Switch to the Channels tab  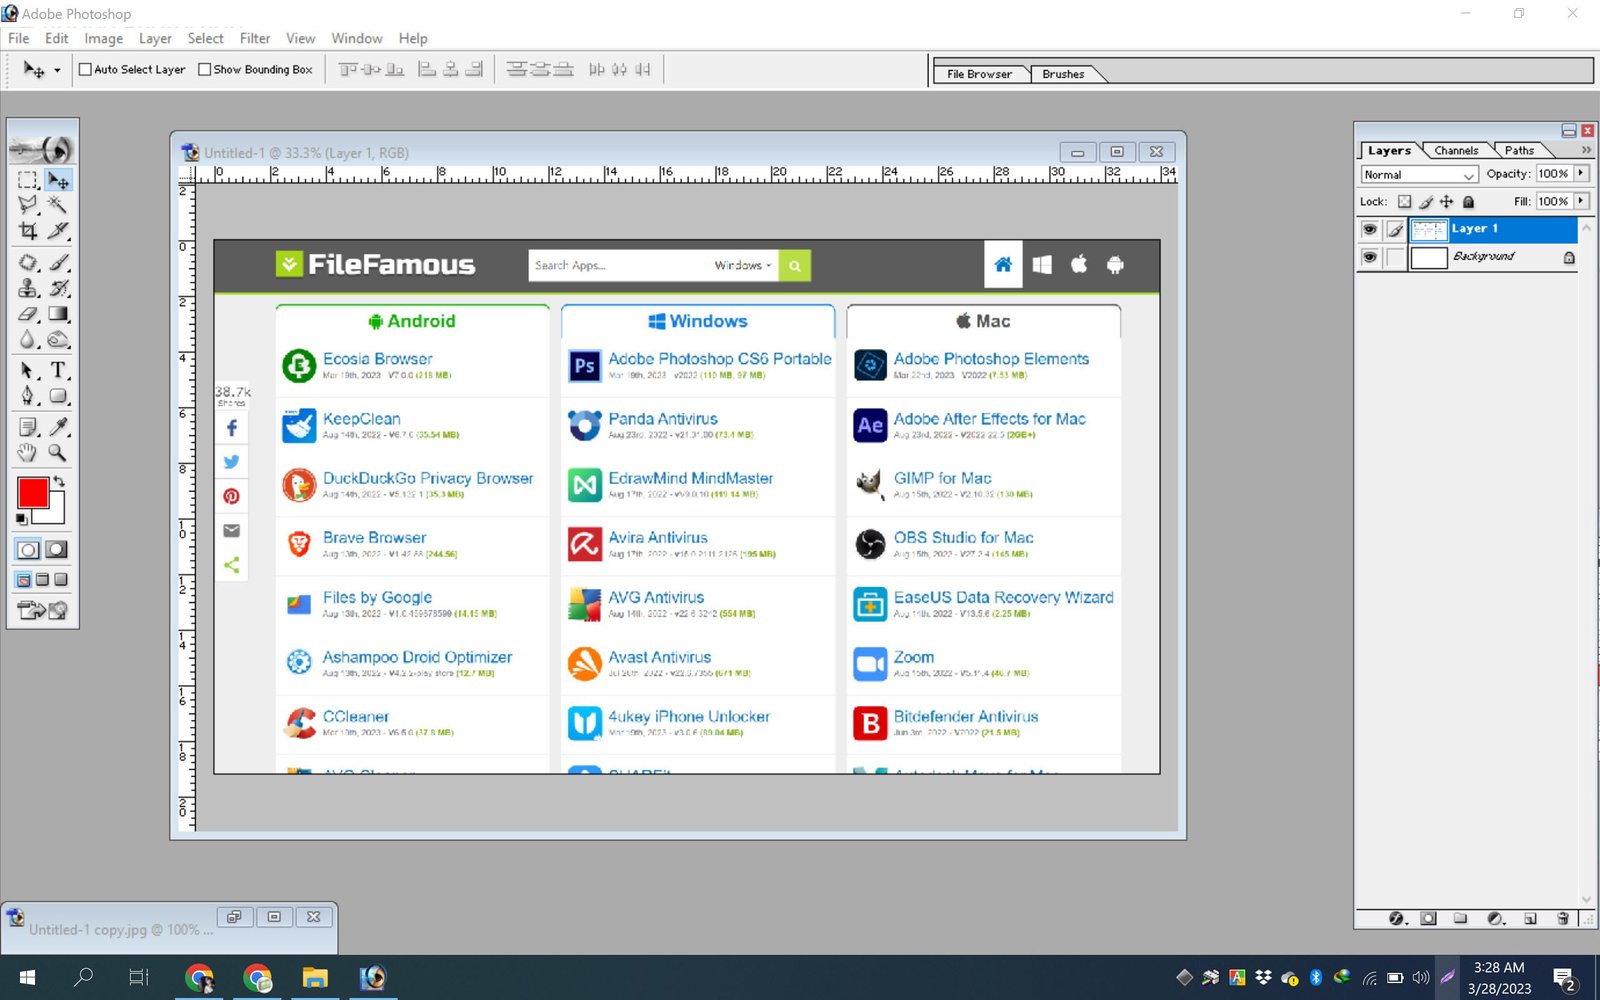click(1456, 151)
